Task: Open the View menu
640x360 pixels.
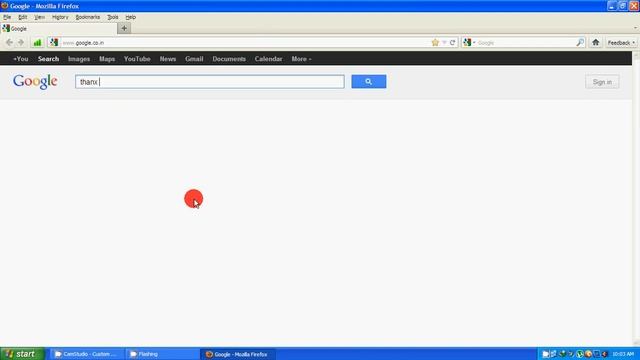Action: tap(39, 17)
